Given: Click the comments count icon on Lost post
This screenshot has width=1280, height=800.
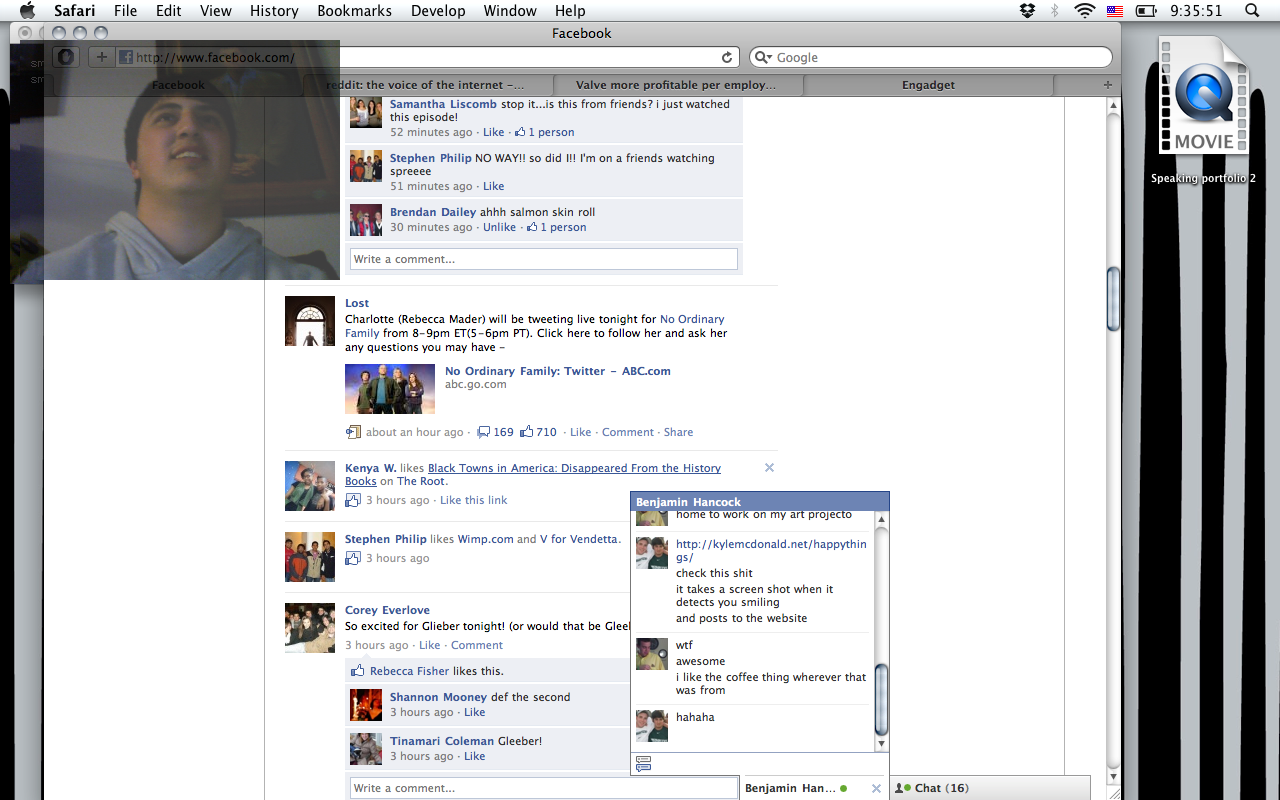Looking at the screenshot, I should tap(484, 432).
